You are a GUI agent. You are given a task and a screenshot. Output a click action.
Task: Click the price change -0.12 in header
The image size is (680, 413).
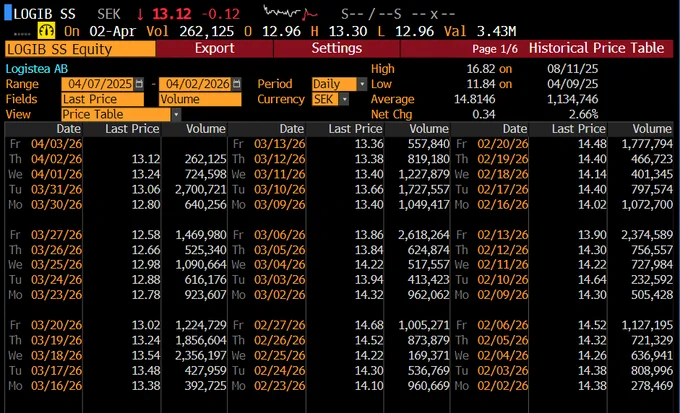point(220,14)
